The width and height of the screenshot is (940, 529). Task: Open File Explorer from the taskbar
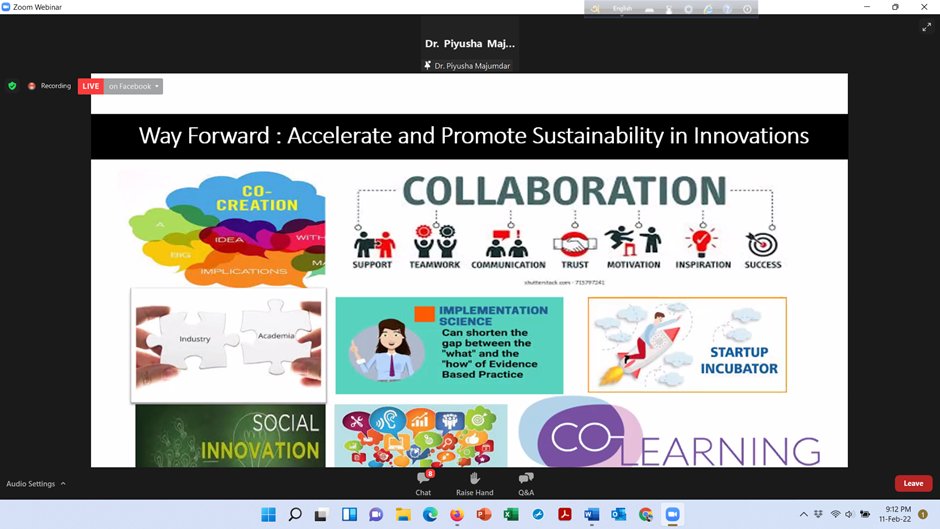403,515
